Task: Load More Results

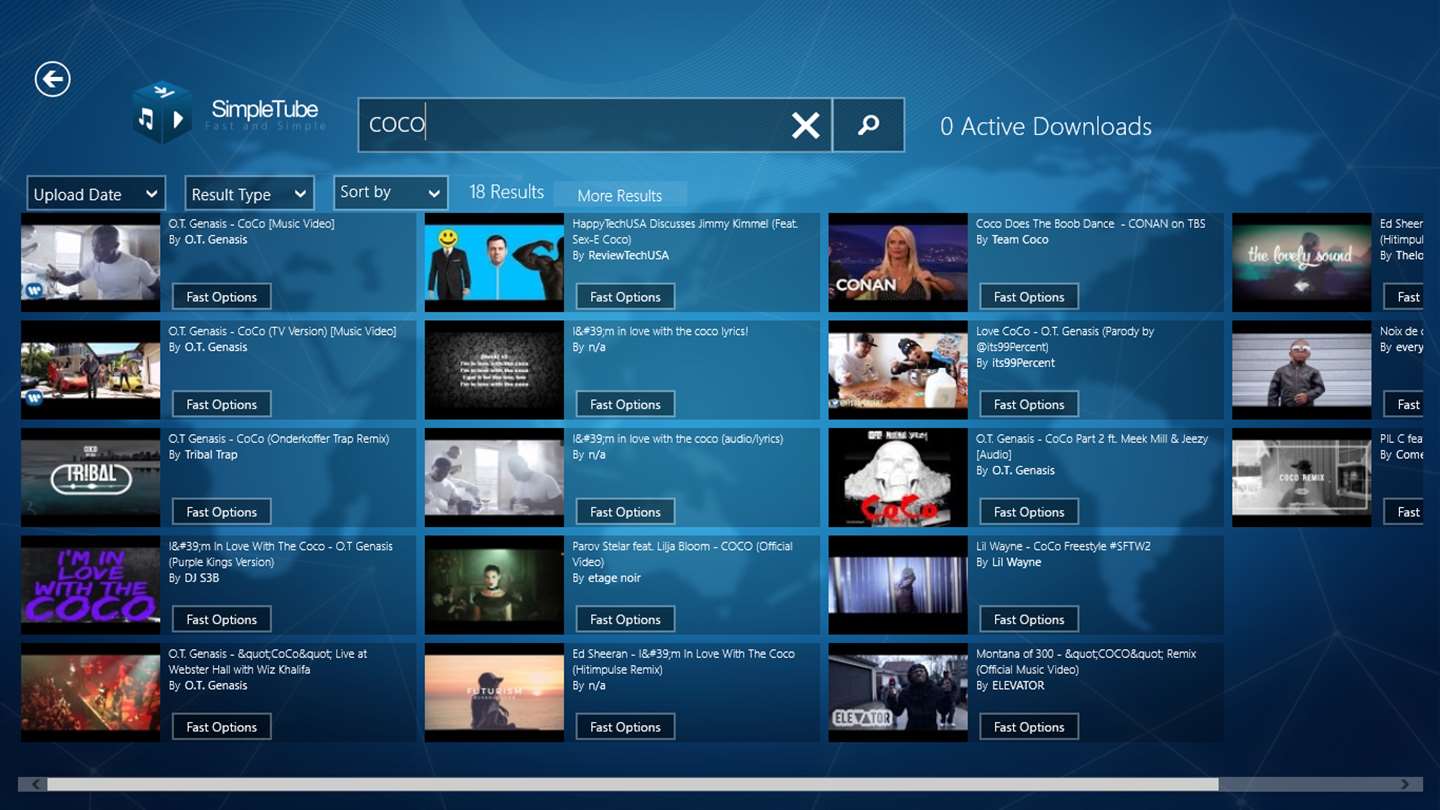Action: [x=619, y=195]
